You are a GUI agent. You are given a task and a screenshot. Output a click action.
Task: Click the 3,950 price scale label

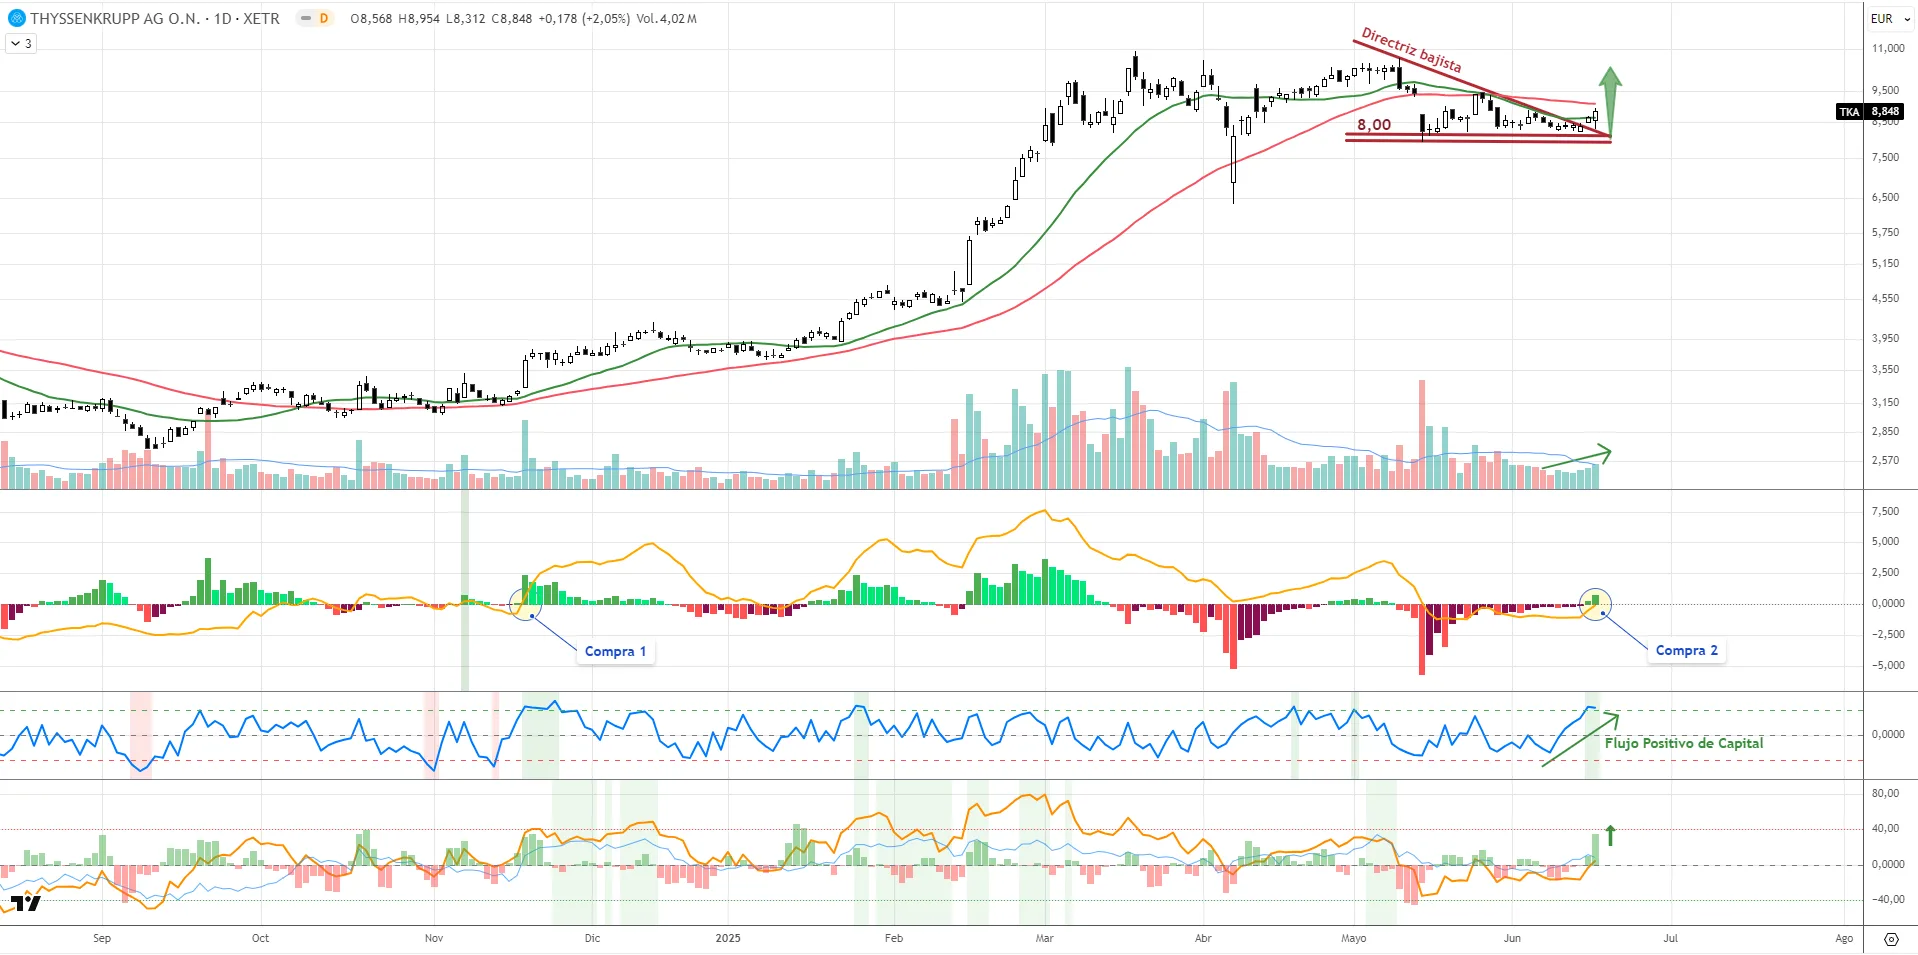tap(1885, 338)
